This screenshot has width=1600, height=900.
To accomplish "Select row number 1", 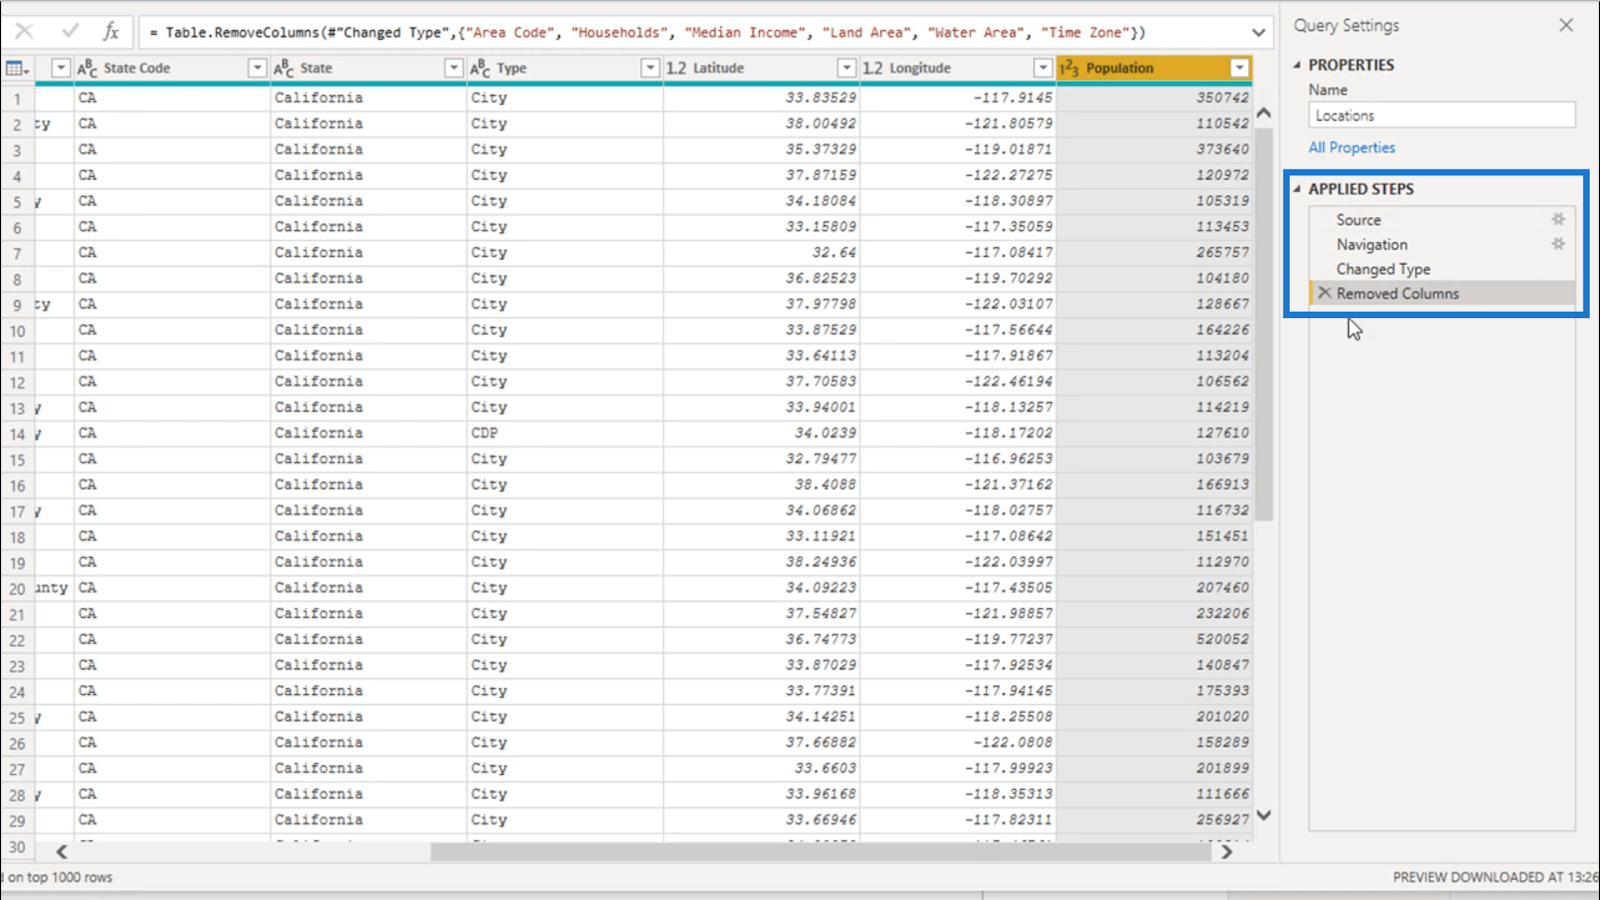I will [17, 99].
